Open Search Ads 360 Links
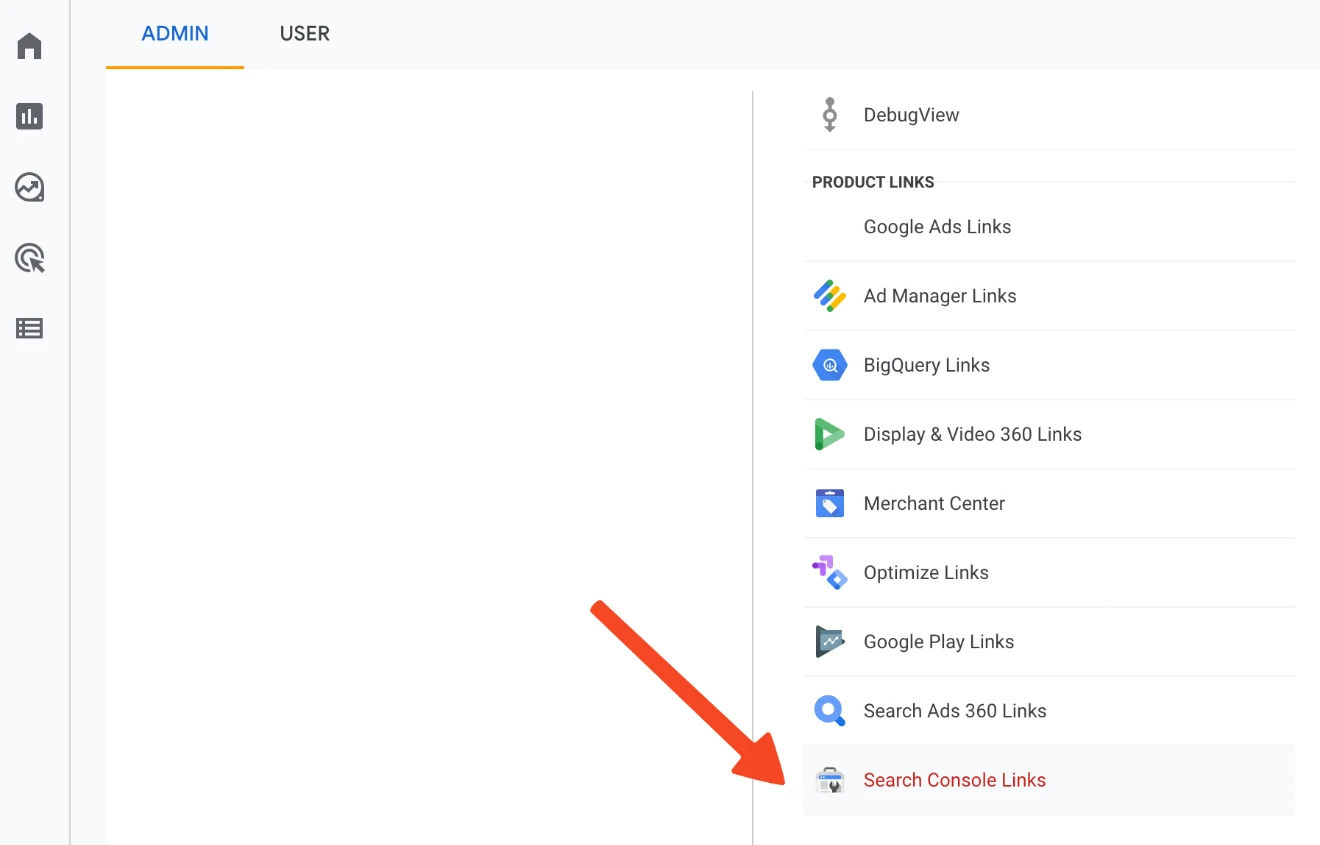Viewport: 1320px width, 845px height. (1049, 711)
